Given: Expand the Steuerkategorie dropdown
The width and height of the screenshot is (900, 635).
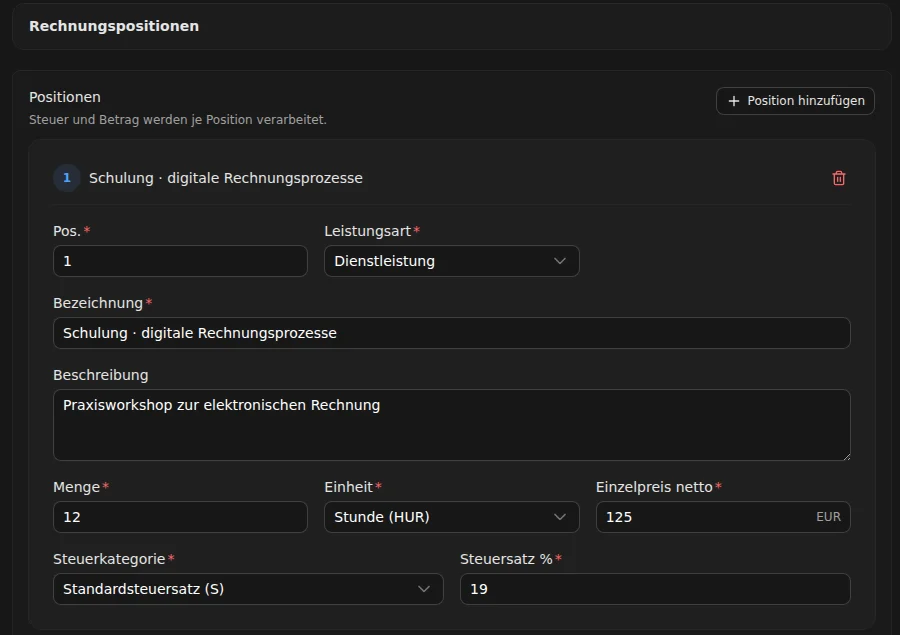Looking at the screenshot, I should [248, 589].
